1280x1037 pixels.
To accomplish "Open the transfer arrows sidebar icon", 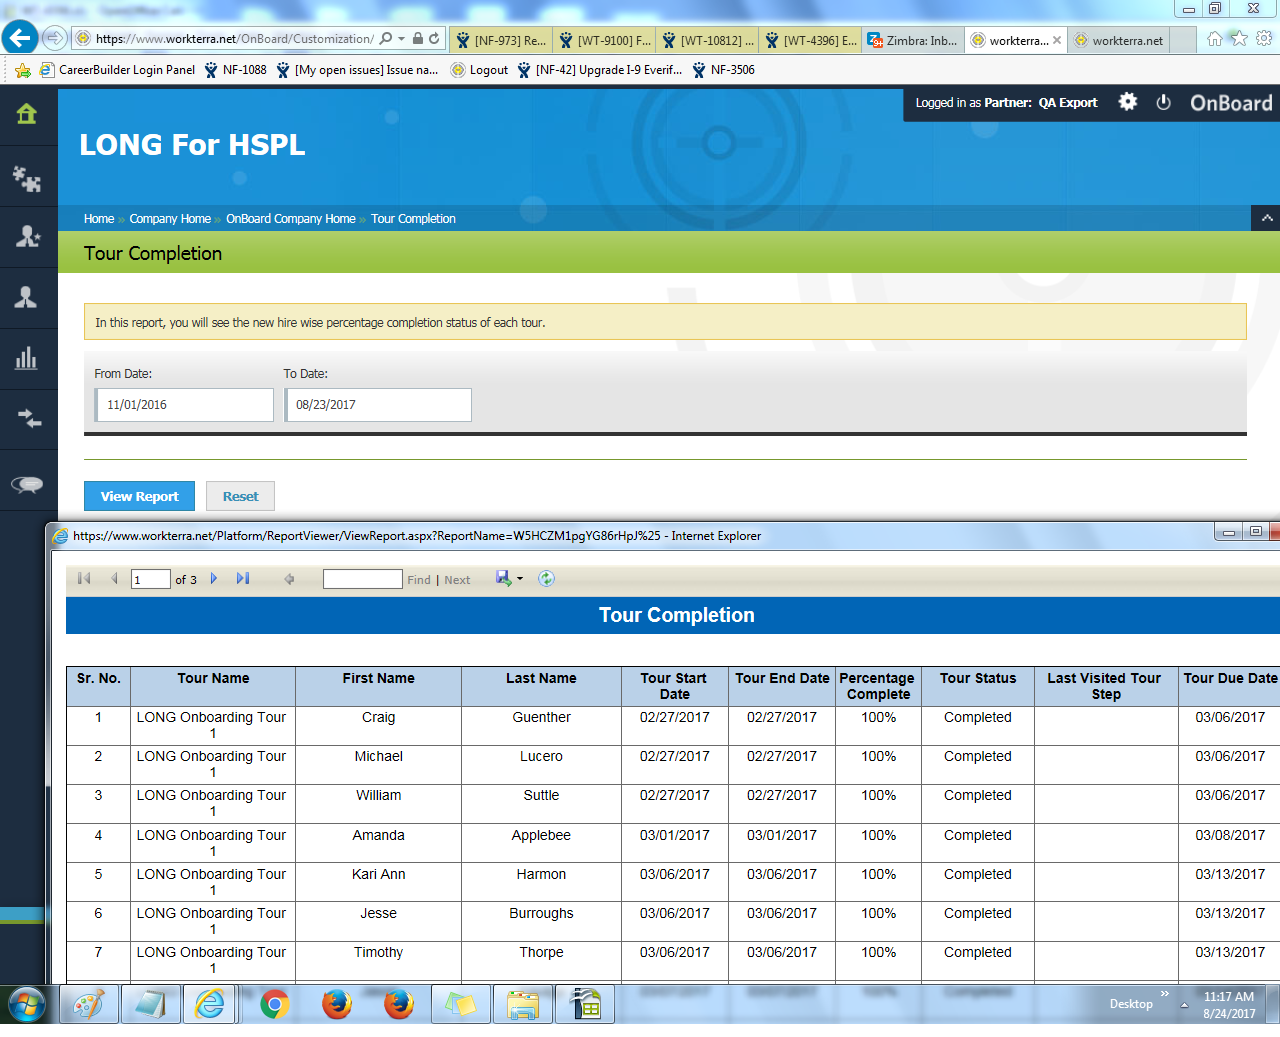I will [x=29, y=418].
